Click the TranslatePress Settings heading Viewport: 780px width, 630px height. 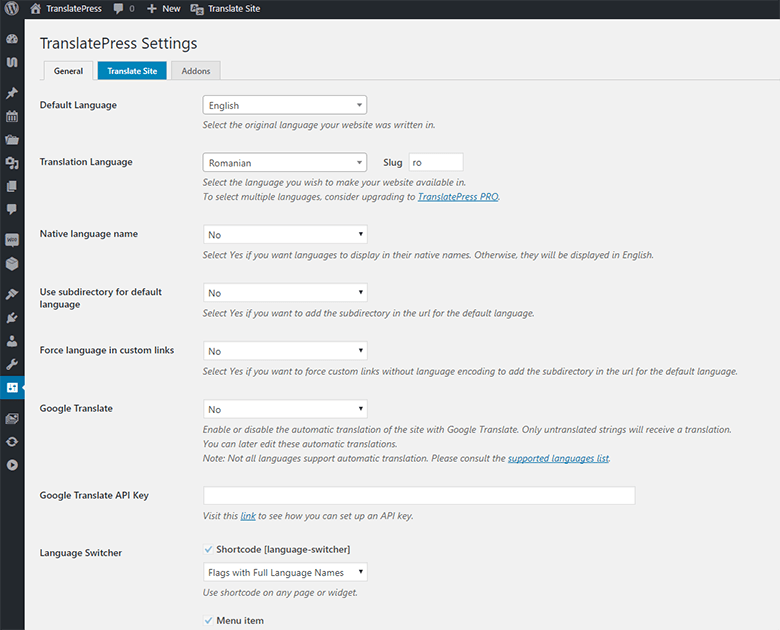[x=118, y=43]
